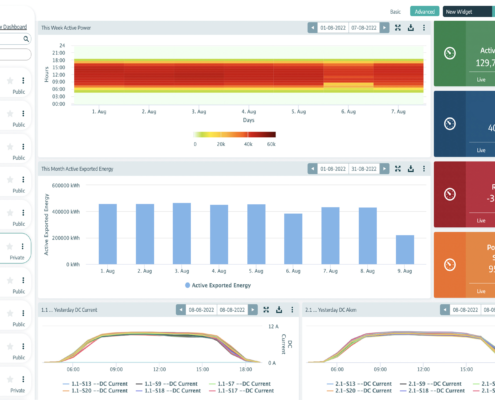Click the heatmap color scale gradient bar
Viewport: 495px width, 400px height.
234,134
